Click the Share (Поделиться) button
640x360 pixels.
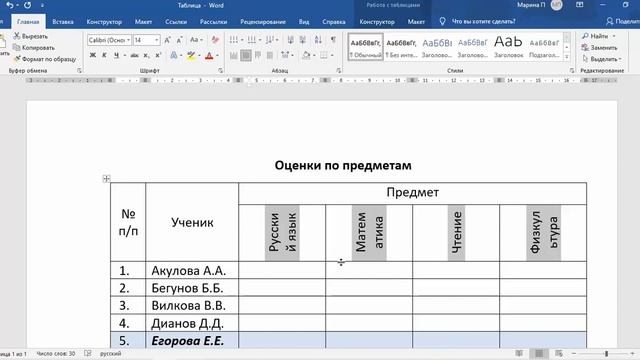tap(623, 21)
